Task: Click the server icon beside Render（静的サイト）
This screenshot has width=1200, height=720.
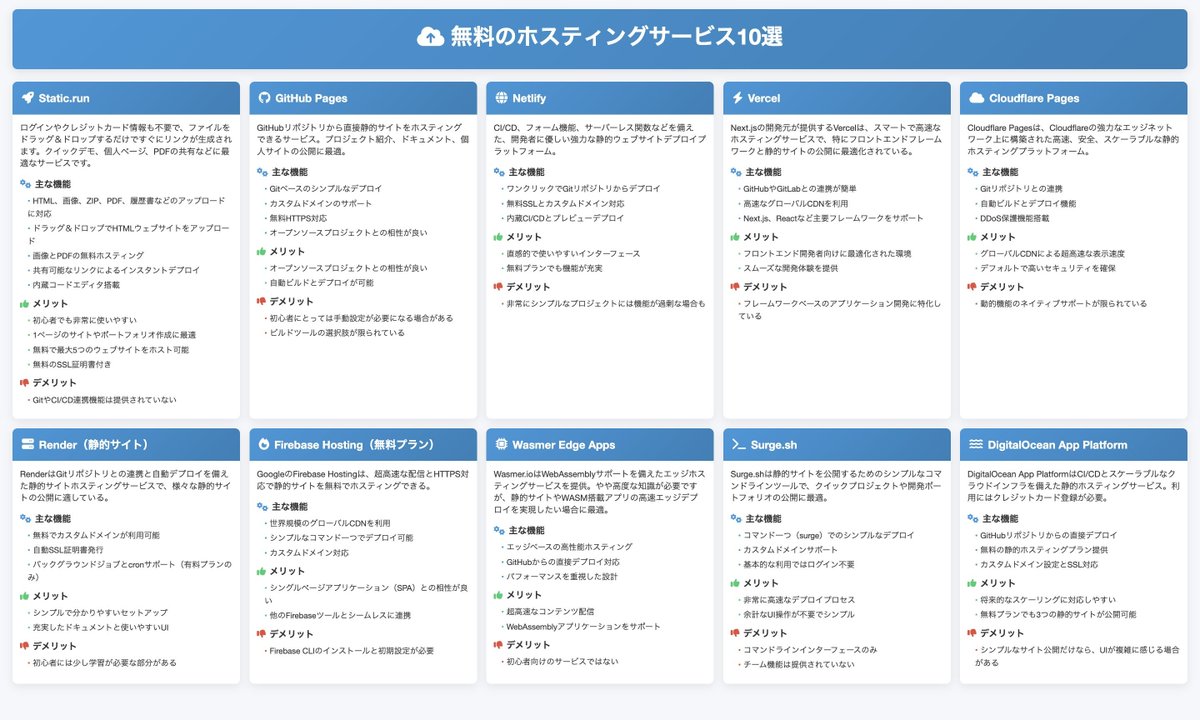Action: pyautogui.click(x=28, y=445)
